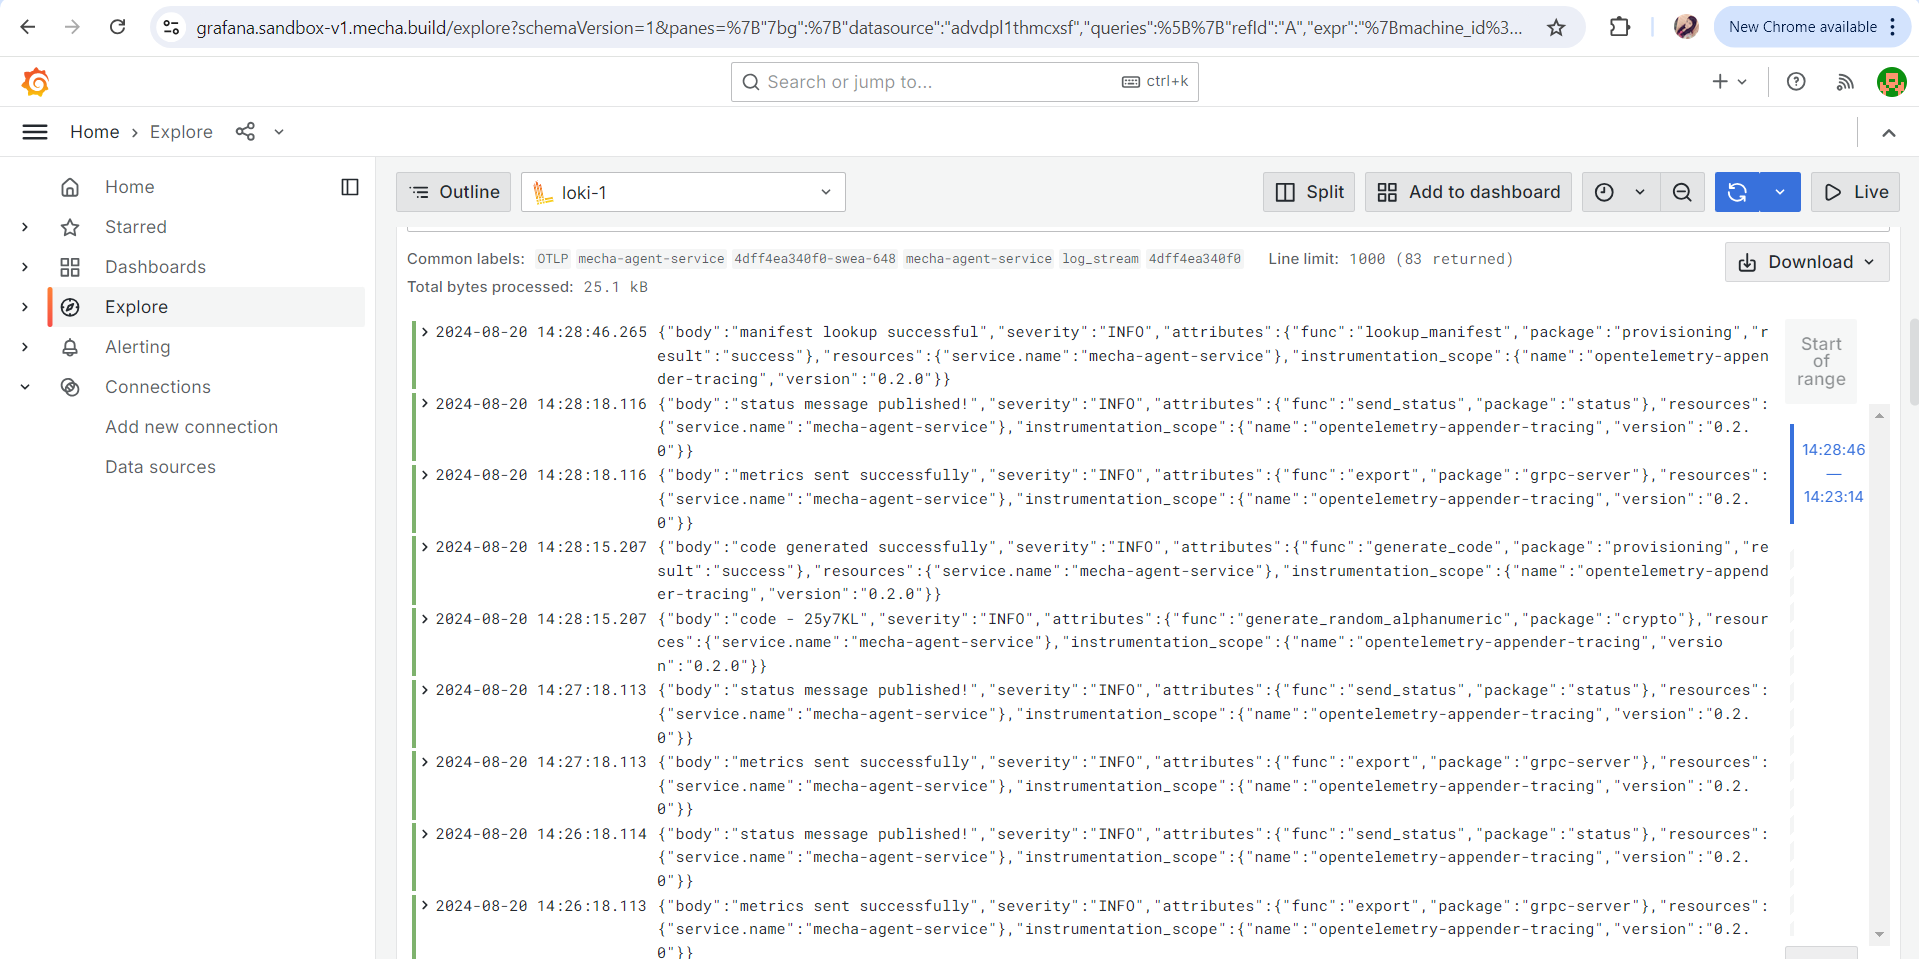Open the help question mark icon
1919x959 pixels.
coord(1796,82)
